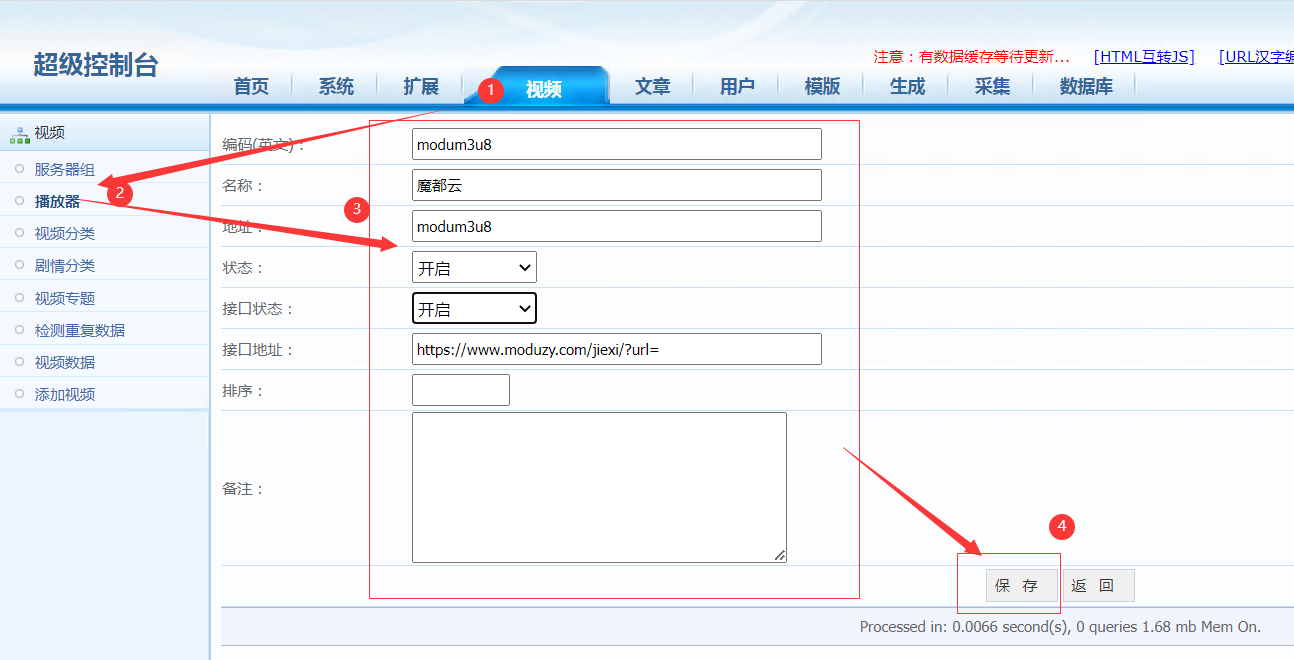Viewport: 1294px width, 660px height.
Task: Open the 状态 dropdown
Action: 474,268
